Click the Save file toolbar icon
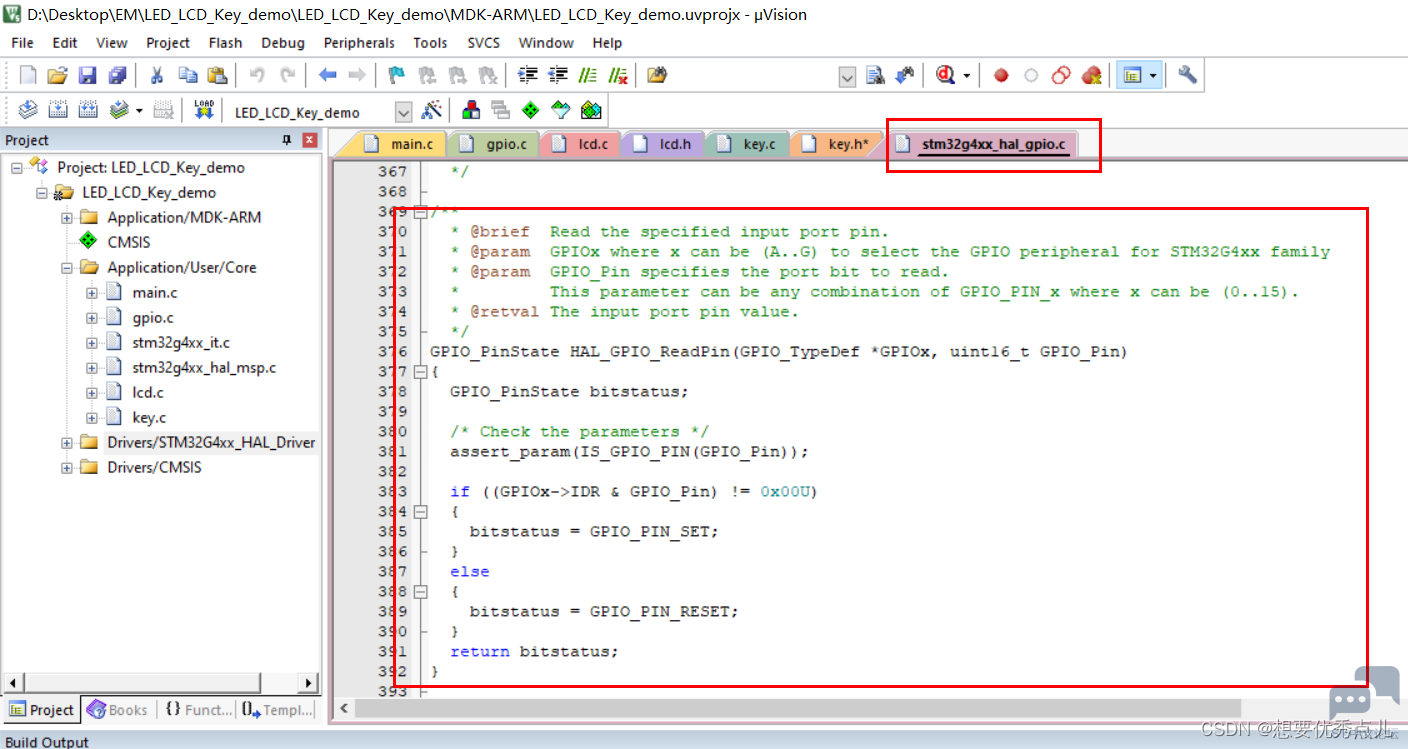This screenshot has width=1408, height=749. [87, 75]
